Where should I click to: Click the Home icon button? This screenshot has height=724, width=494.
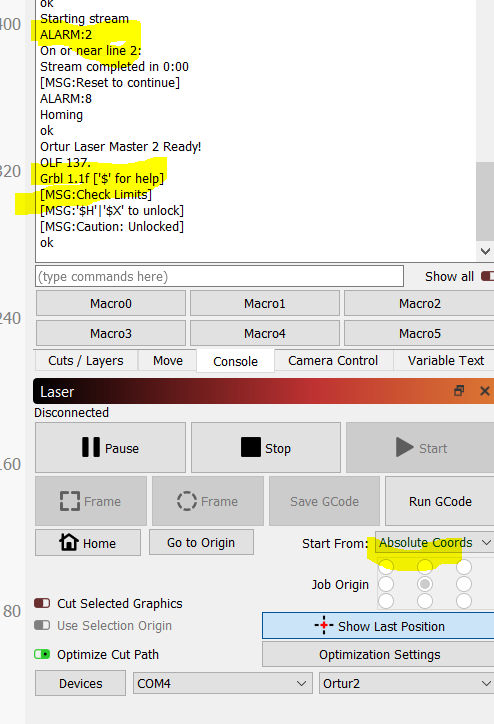(x=88, y=543)
